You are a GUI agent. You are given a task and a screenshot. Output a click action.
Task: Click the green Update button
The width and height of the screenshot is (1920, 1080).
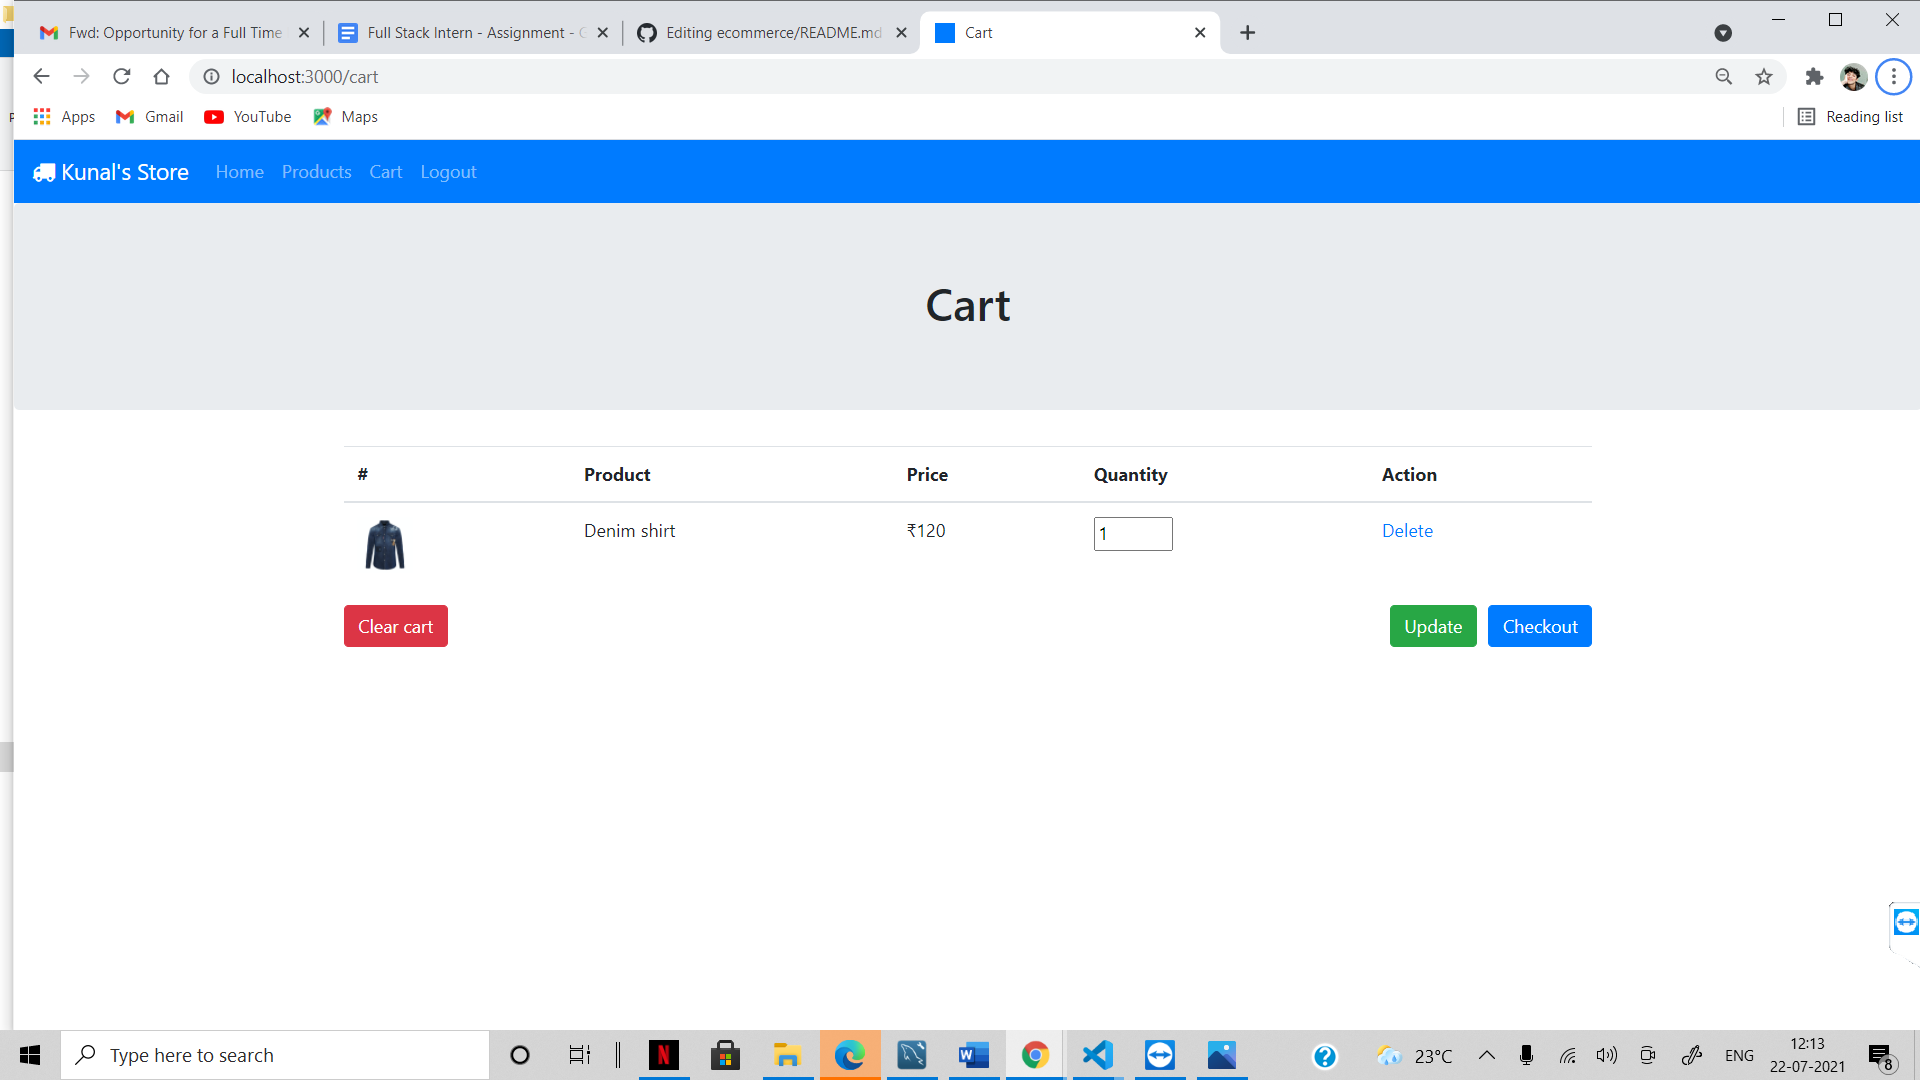[x=1433, y=626]
